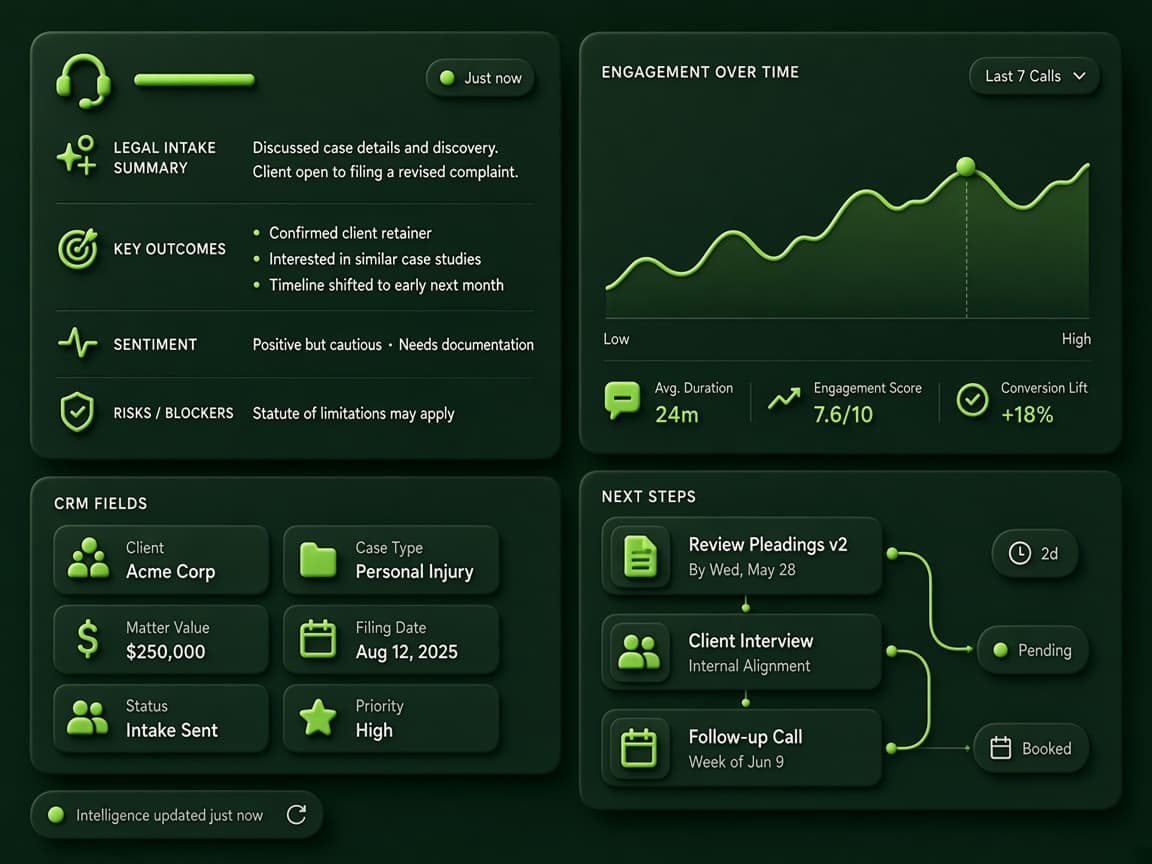Open the Review Pleadings v2 step card
Screen dimensions: 1152x864
click(741, 556)
